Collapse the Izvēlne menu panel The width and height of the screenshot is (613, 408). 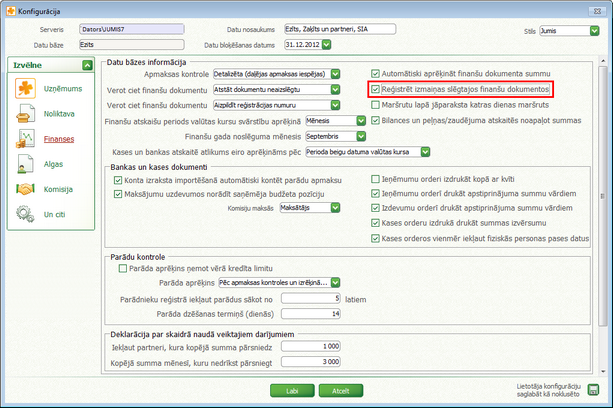pyautogui.click(x=87, y=65)
